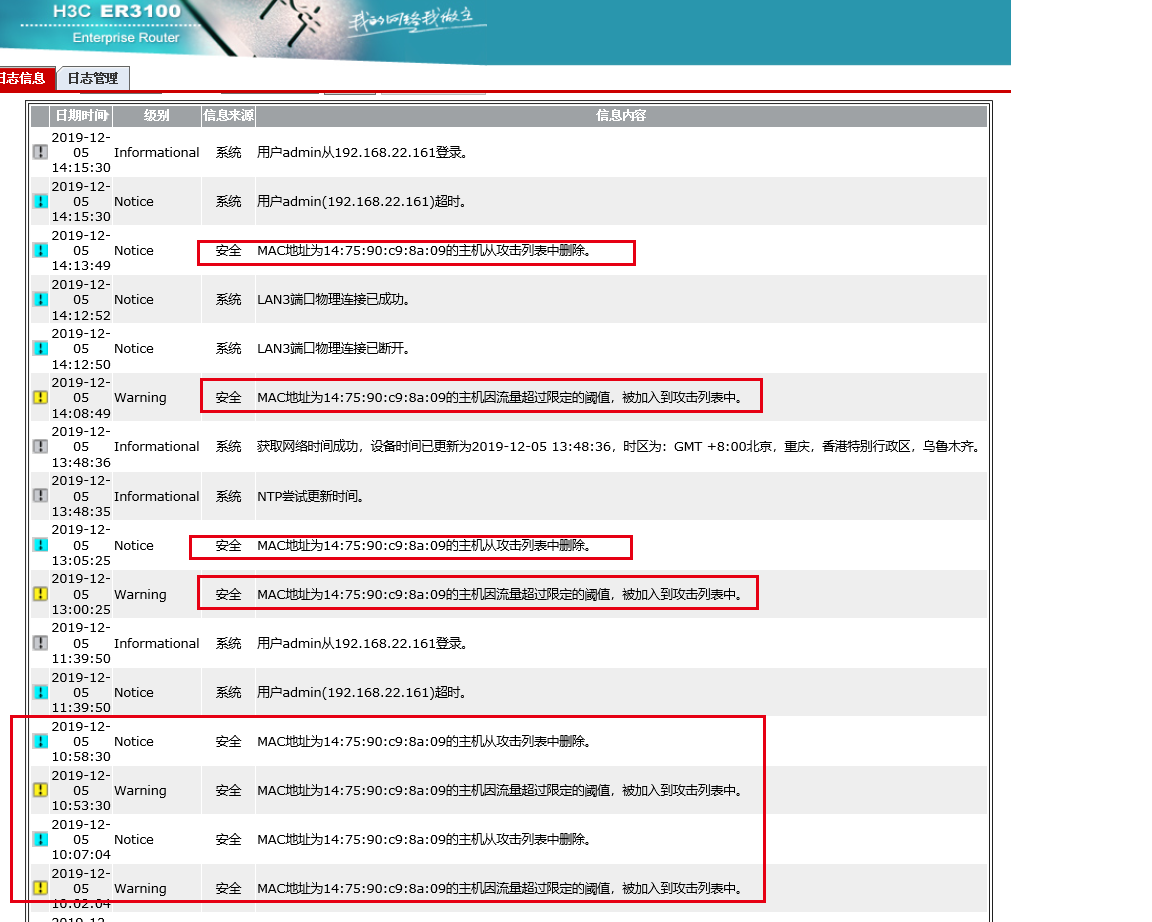Image resolution: width=1152 pixels, height=922 pixels.
Task: Select the NTP尝试更新时间 message
Action: pos(311,497)
